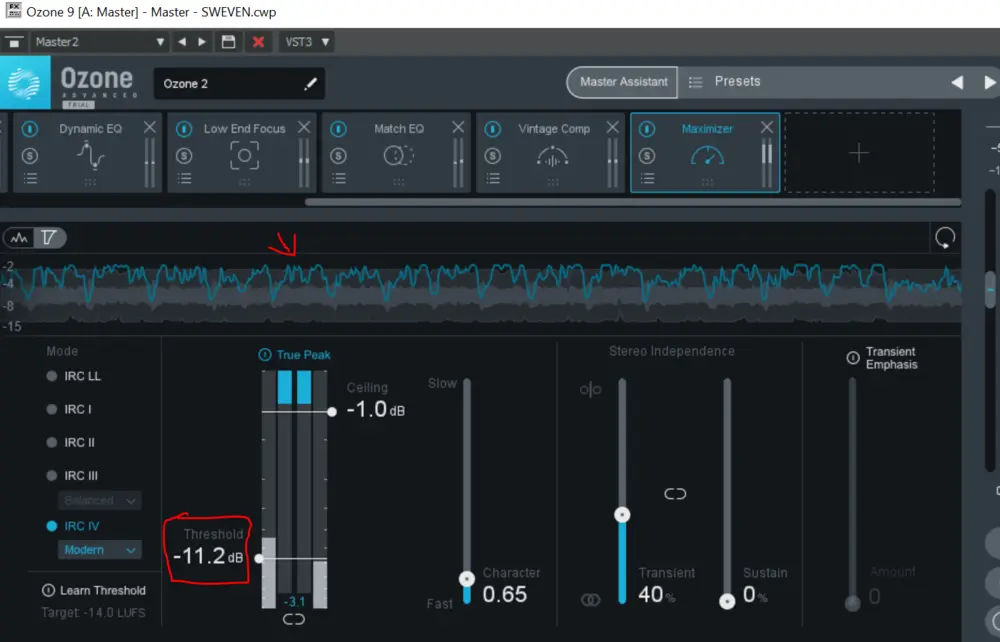Open the host plugin menu icon
The image size is (1000, 642).
14,42
